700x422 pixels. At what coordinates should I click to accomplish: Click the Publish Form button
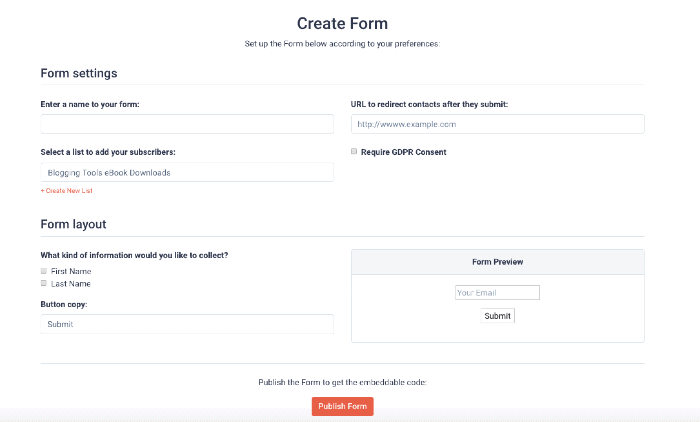(342, 406)
